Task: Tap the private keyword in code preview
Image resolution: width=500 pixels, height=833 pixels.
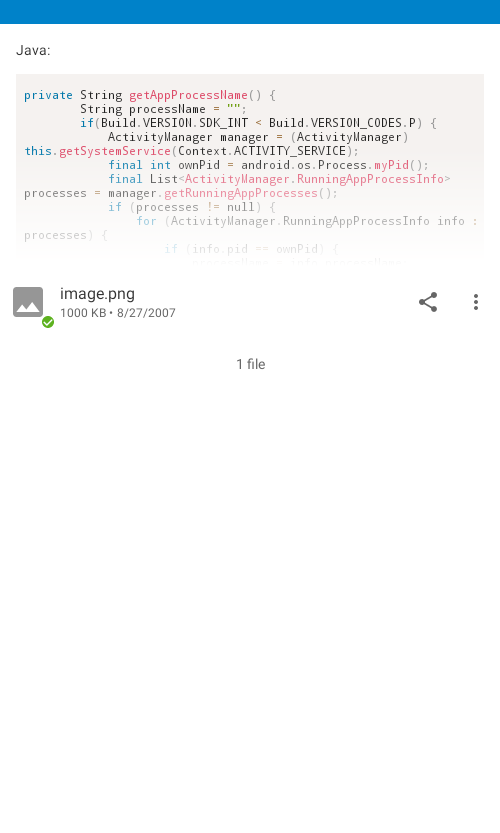Action: point(48,95)
